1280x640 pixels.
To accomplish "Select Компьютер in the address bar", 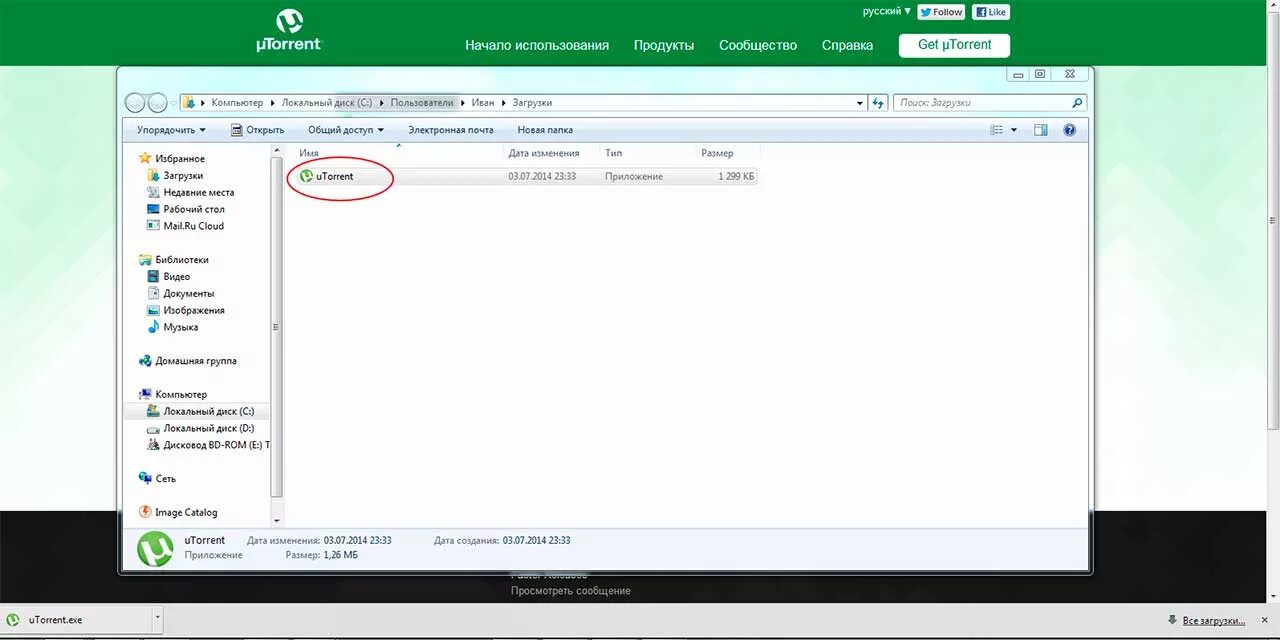I will [x=237, y=102].
